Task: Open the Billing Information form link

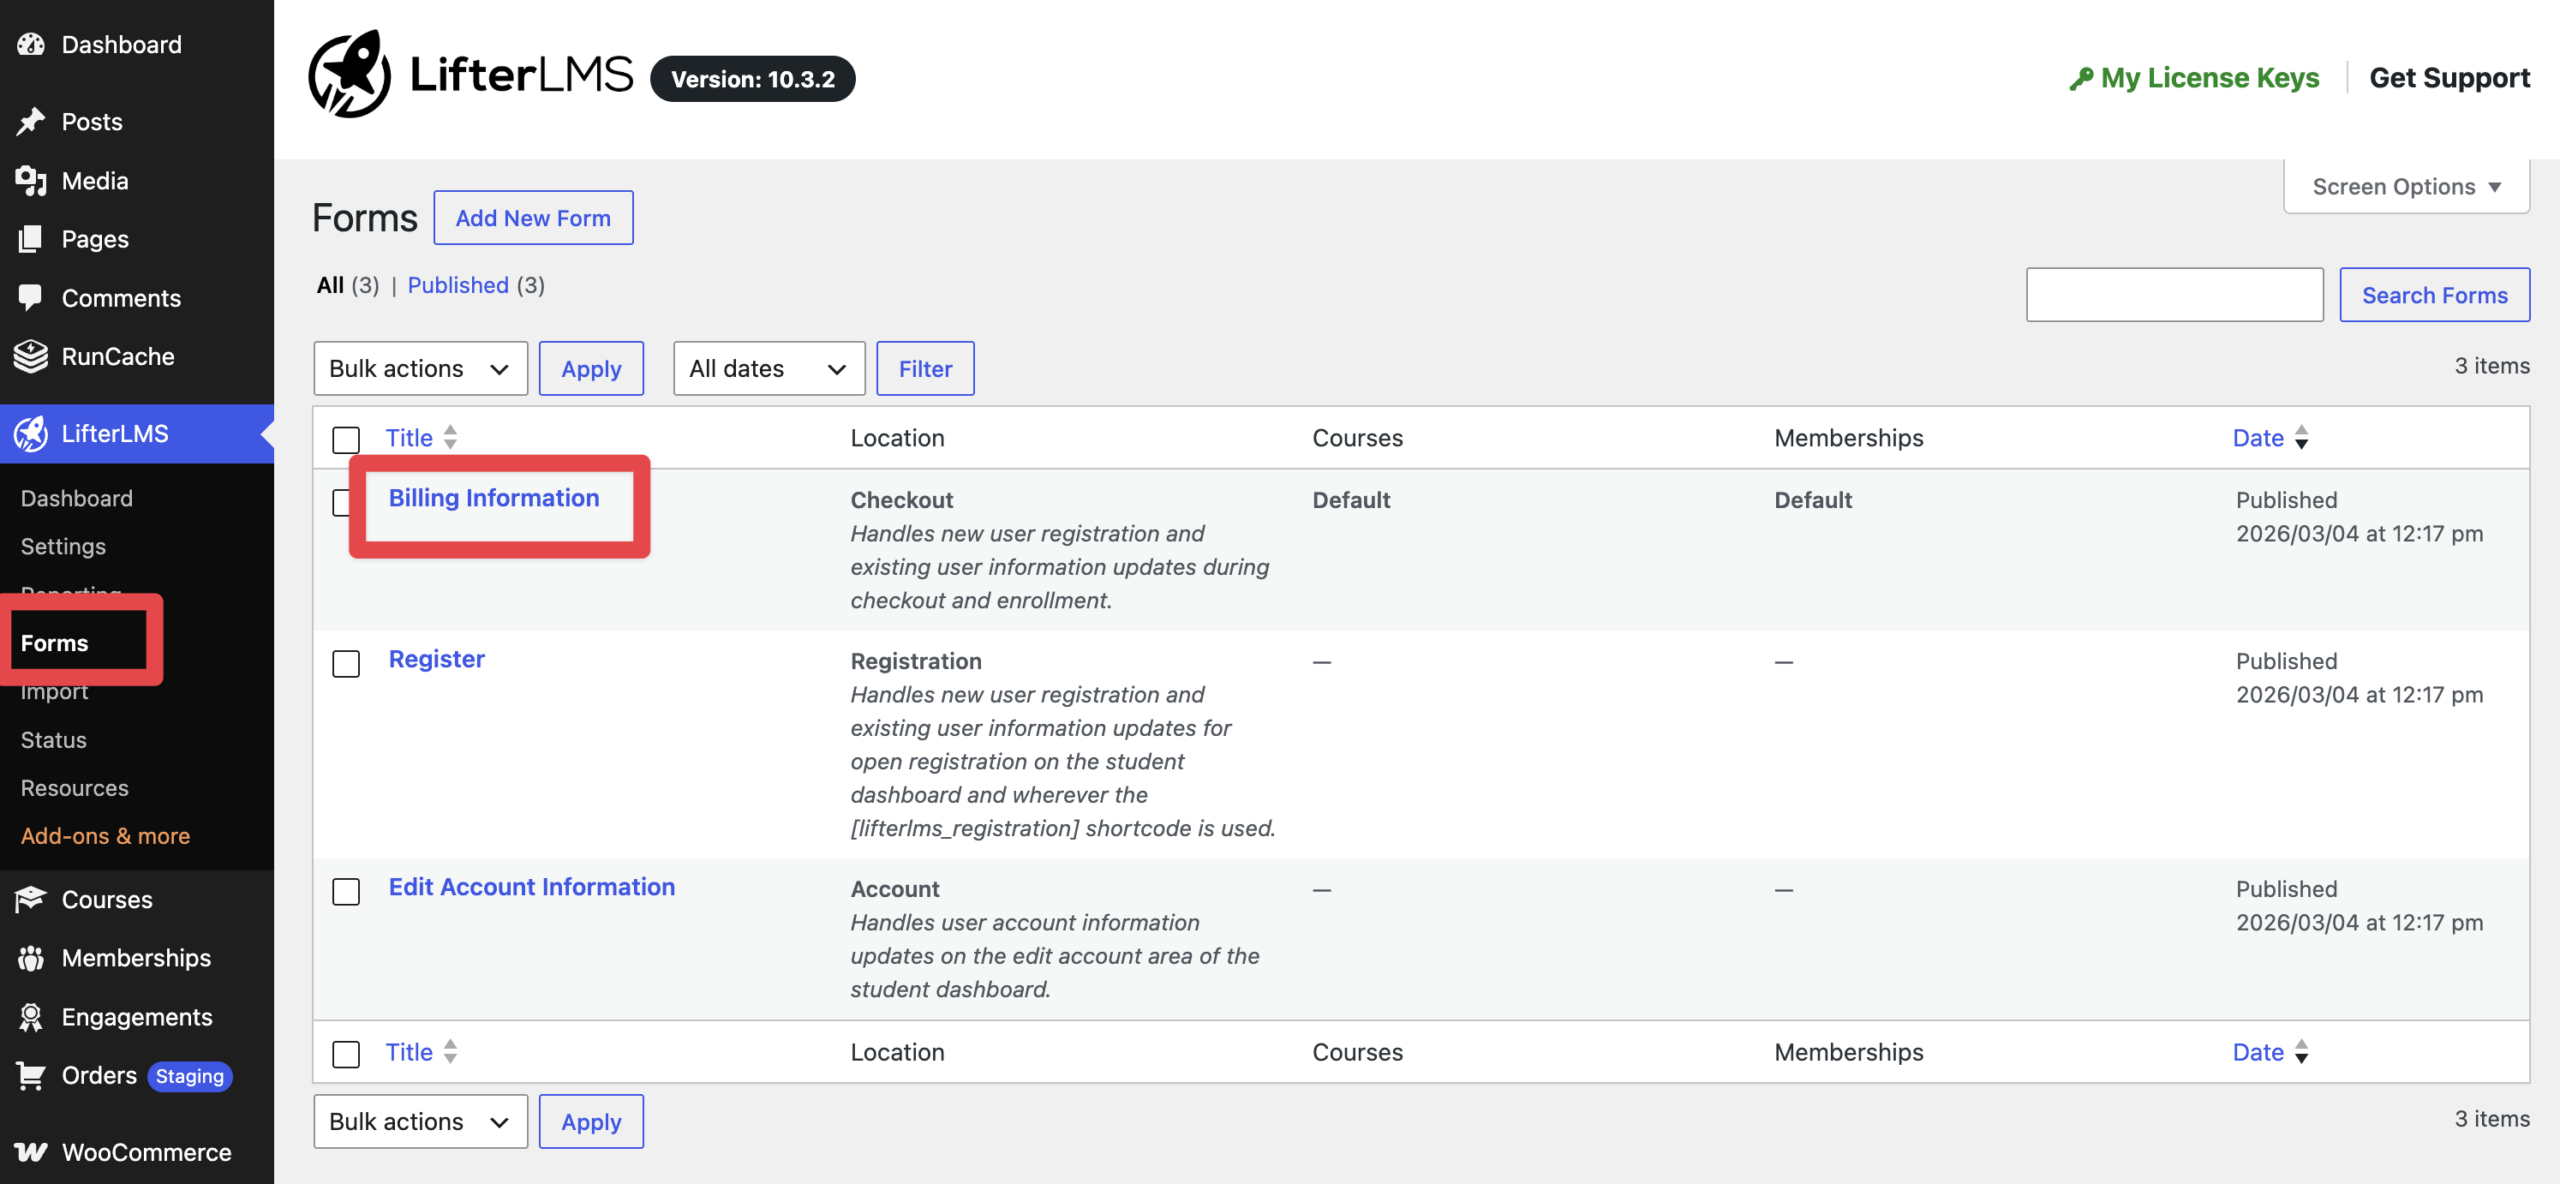Action: (494, 497)
